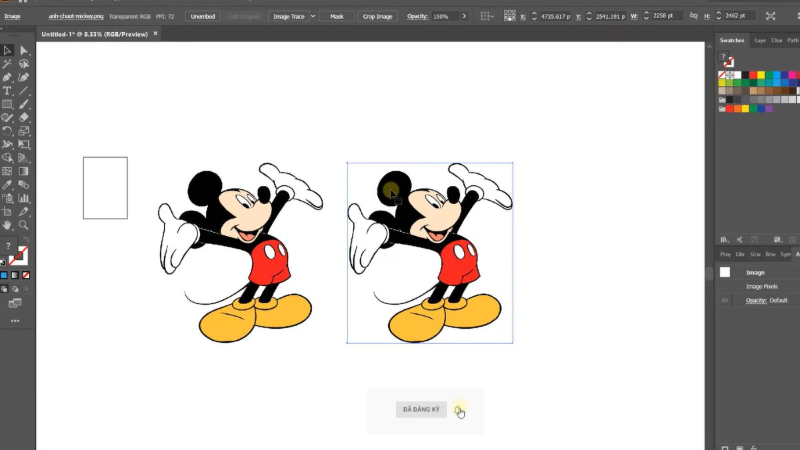This screenshot has width=800, height=450.
Task: Choose the Mesh tool
Action: [7, 171]
